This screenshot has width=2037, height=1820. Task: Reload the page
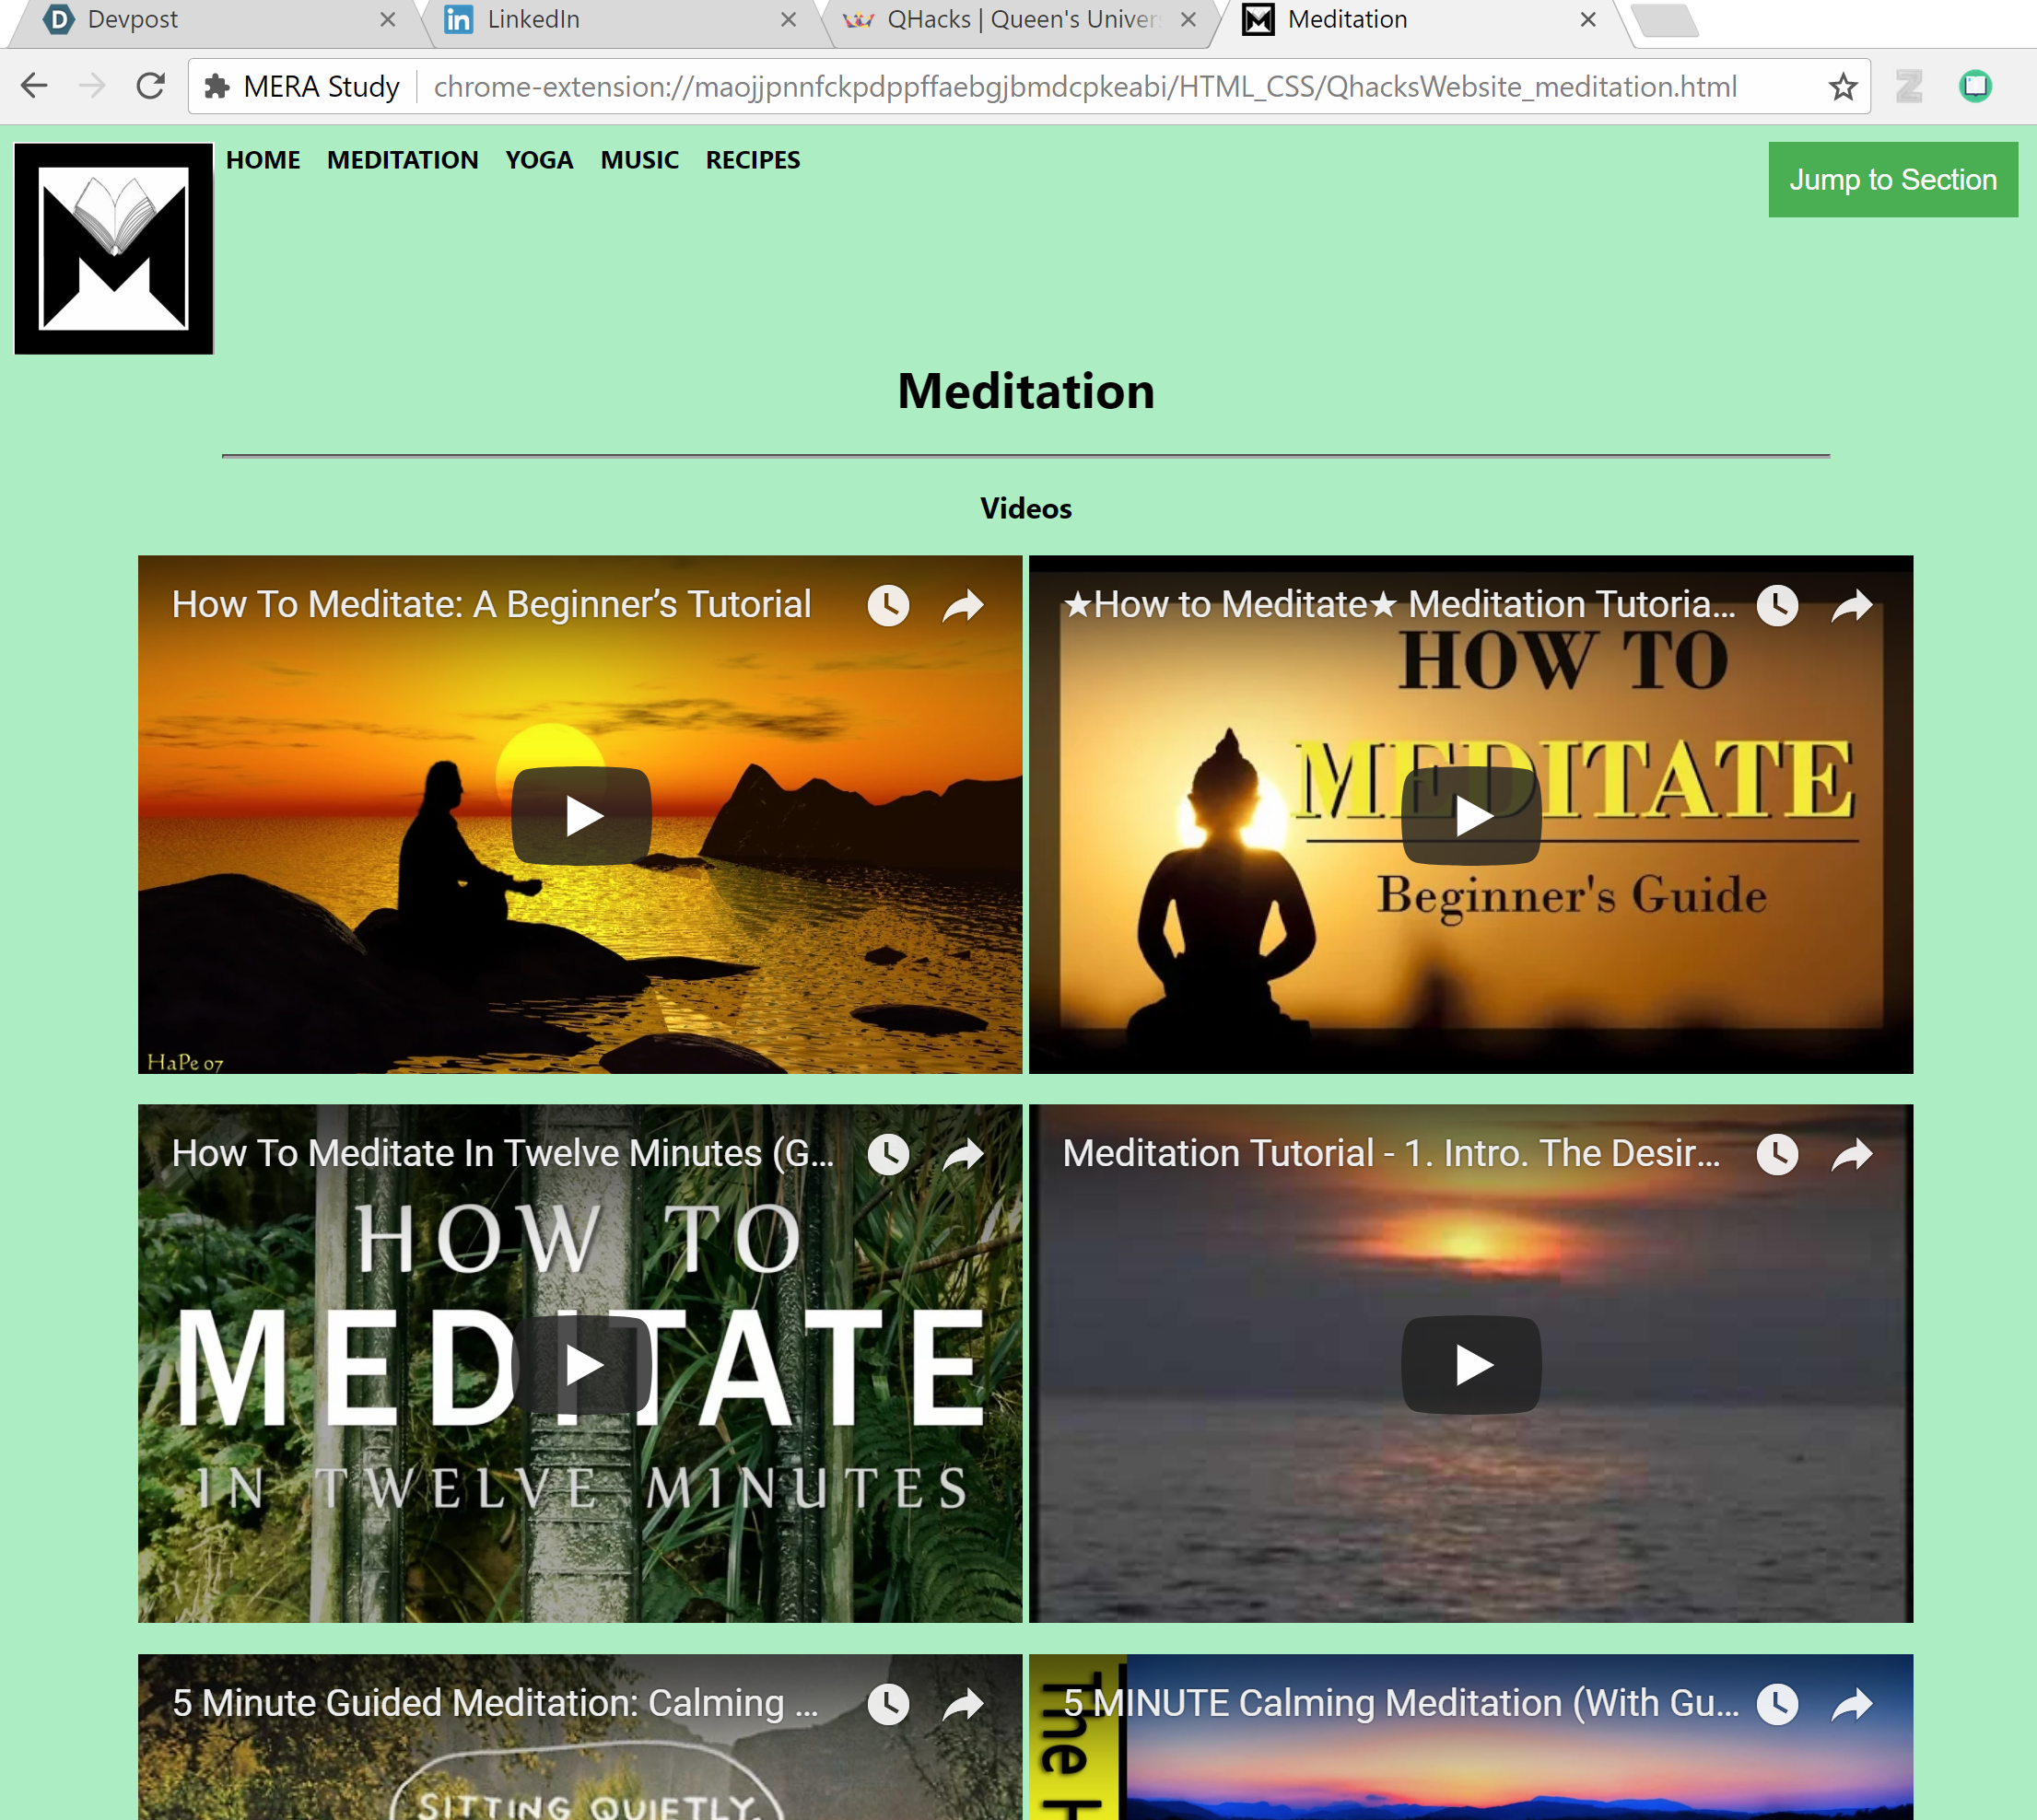pyautogui.click(x=150, y=87)
